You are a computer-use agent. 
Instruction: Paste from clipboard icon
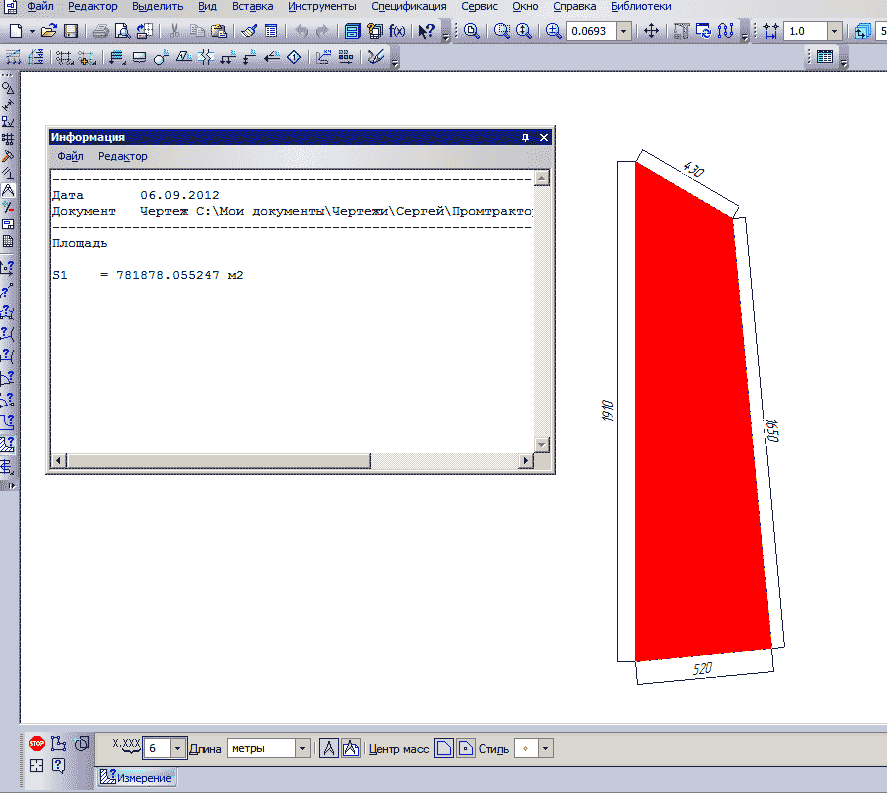pyautogui.click(x=218, y=31)
